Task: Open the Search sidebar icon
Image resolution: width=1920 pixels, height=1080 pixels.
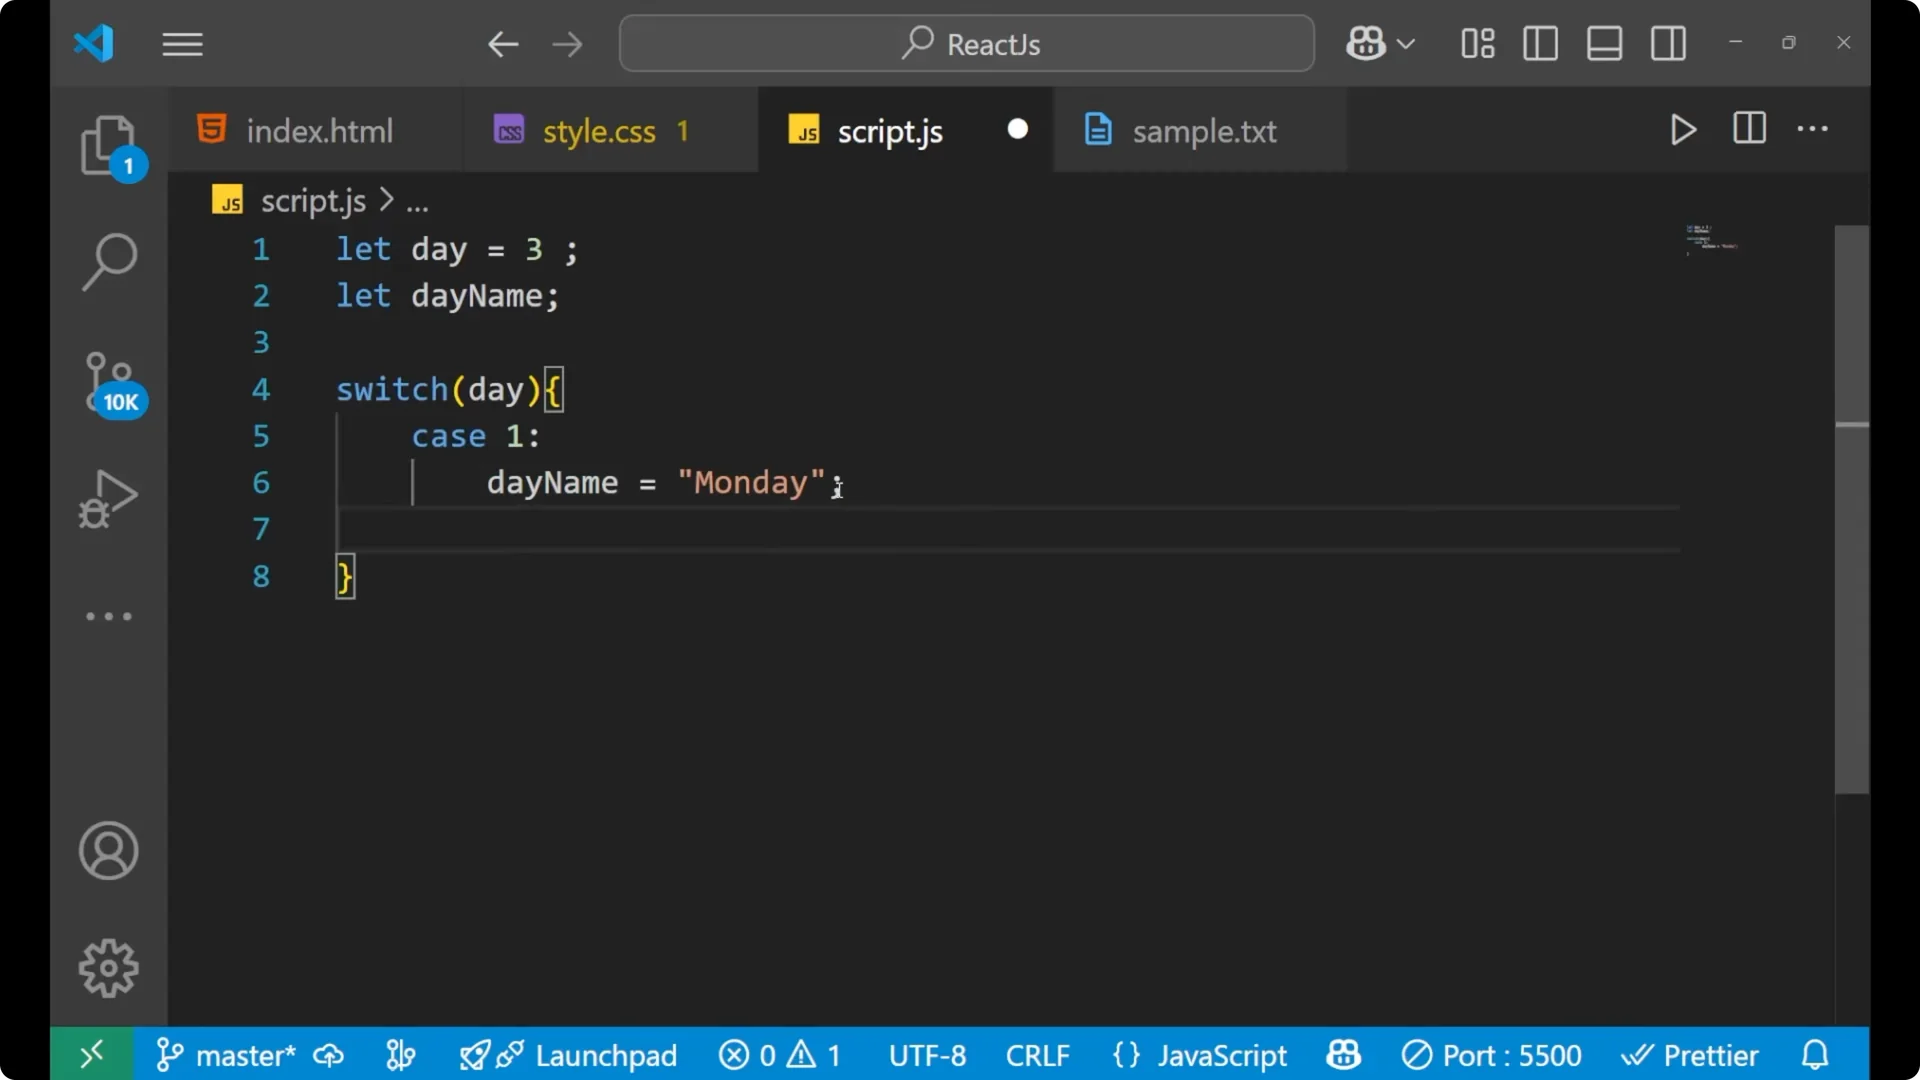Action: [x=108, y=260]
